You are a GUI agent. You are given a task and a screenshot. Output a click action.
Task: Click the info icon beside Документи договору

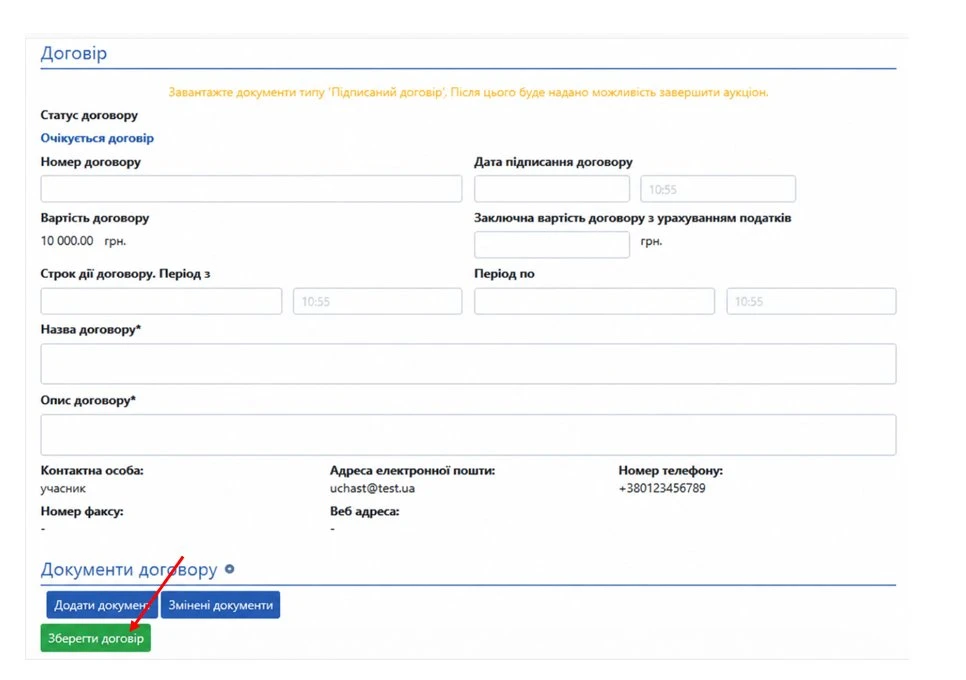tap(230, 569)
